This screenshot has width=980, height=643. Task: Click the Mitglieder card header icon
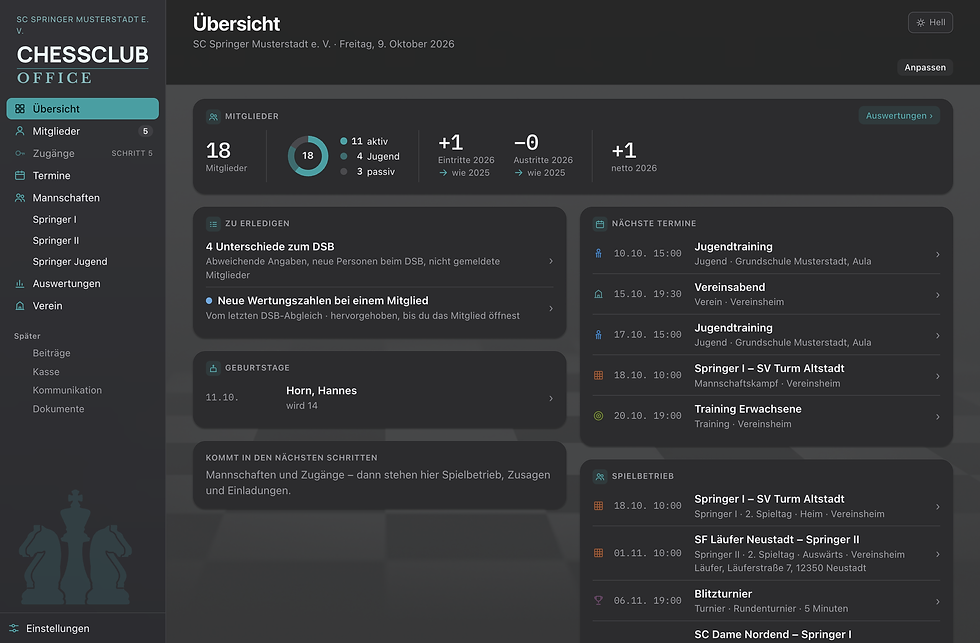click(x=213, y=116)
